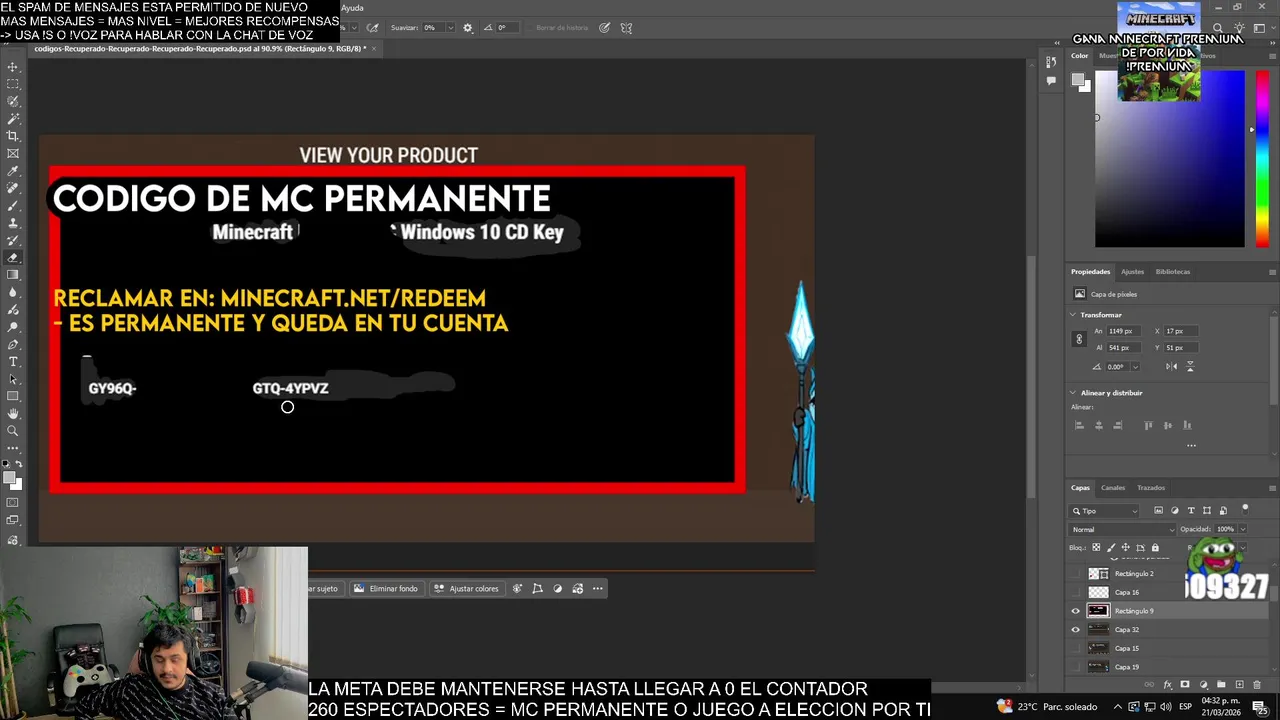
Task: Hide the Capa 32 layer
Action: click(1076, 630)
